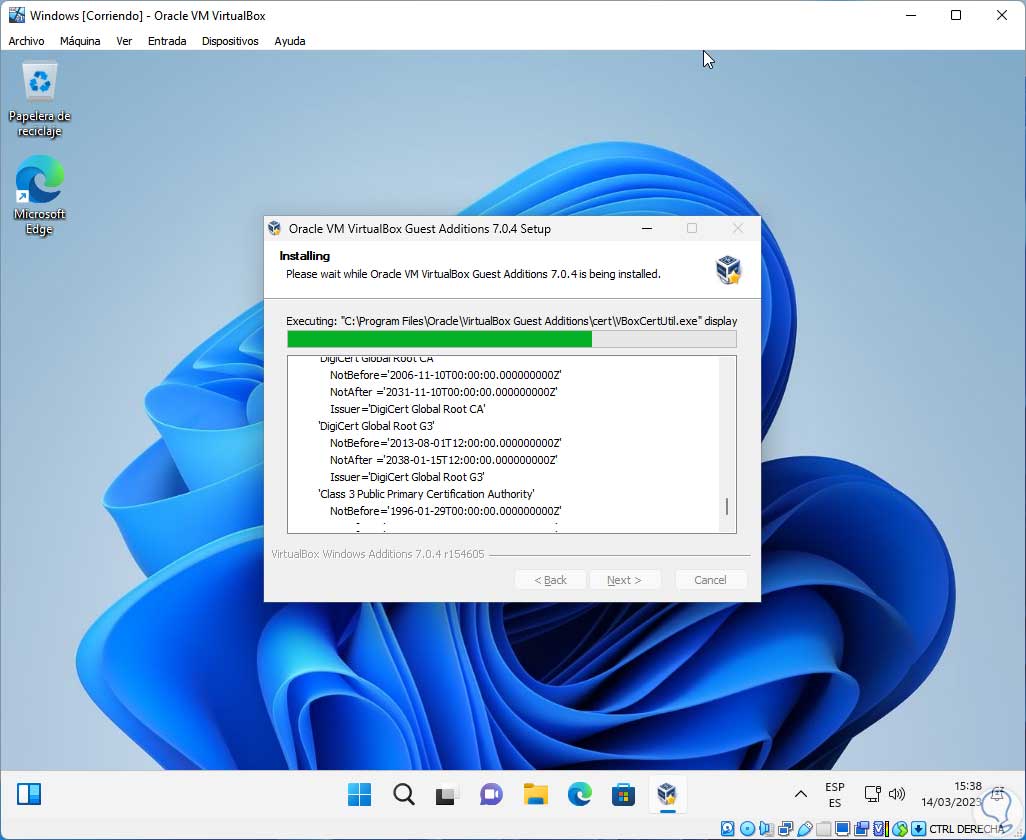The width and height of the screenshot is (1026, 840).
Task: Click the VirtualBox USB devices status icon
Action: click(x=805, y=829)
